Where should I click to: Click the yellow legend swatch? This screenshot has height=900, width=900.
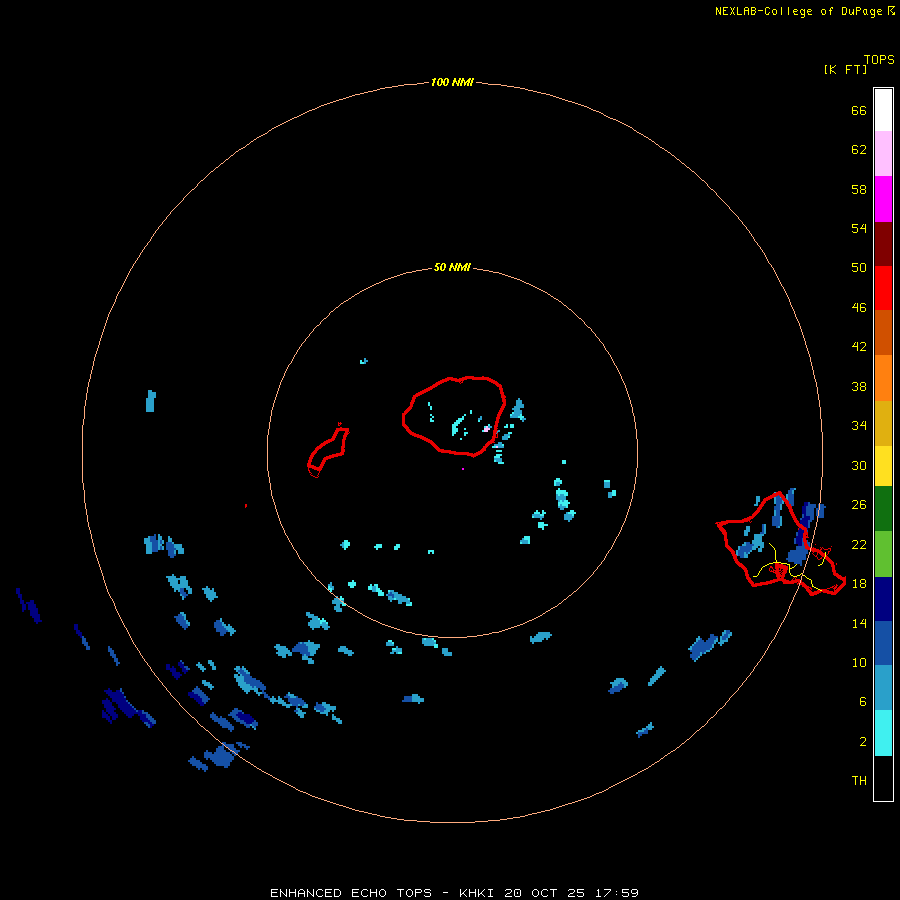(x=883, y=466)
